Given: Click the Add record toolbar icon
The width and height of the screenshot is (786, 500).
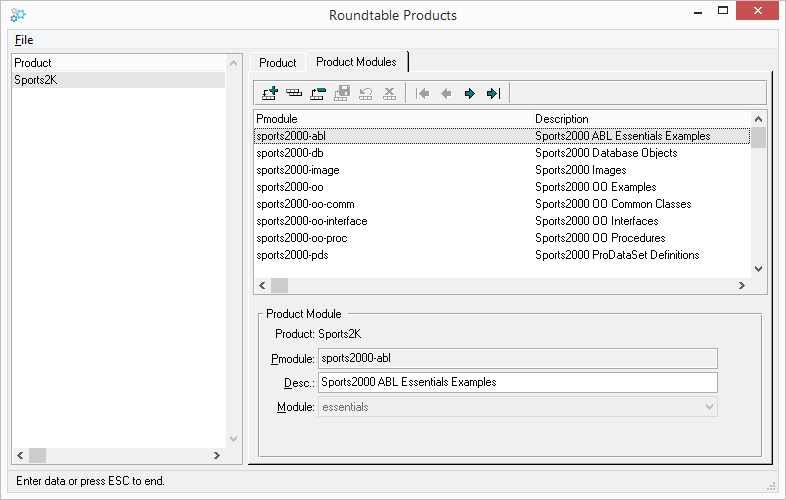Looking at the screenshot, I should tap(270, 93).
